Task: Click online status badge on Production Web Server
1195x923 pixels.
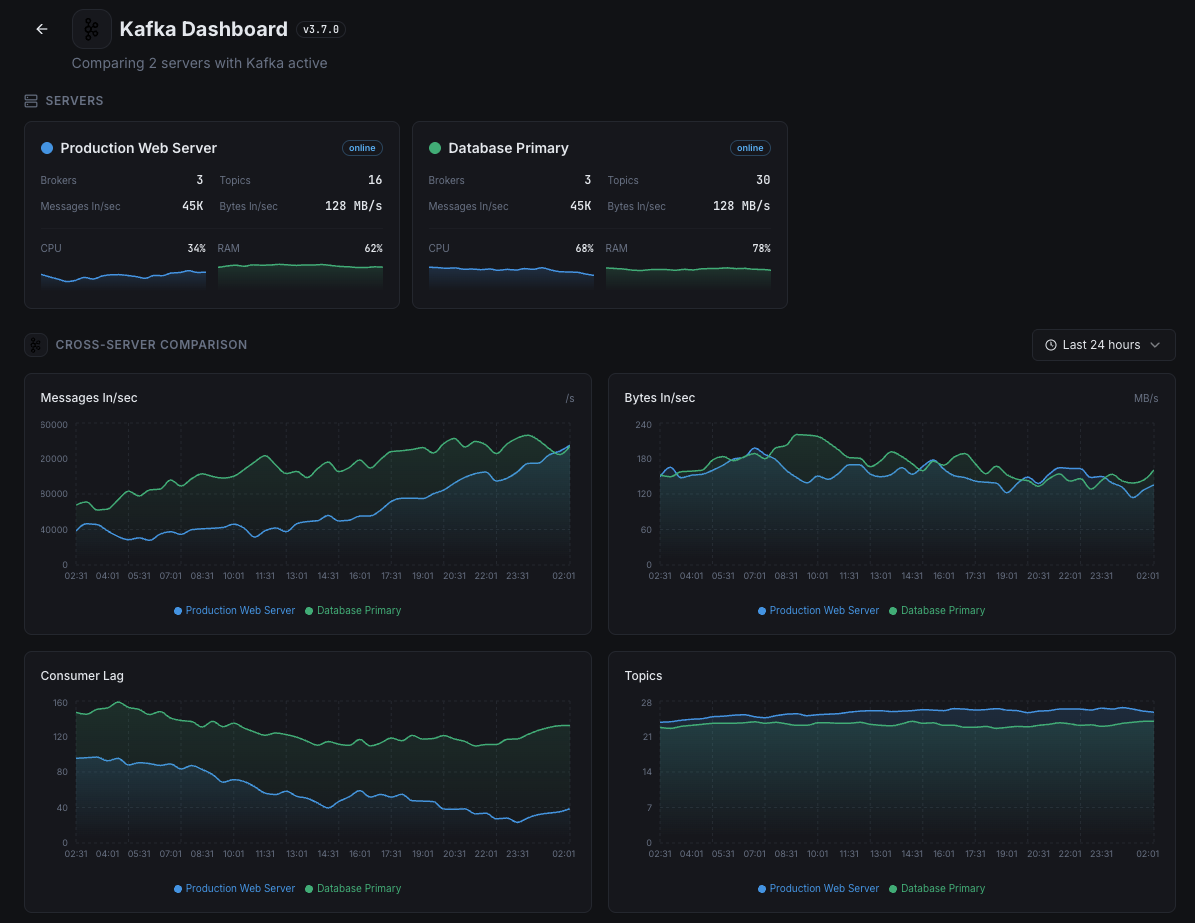Action: pos(362,148)
